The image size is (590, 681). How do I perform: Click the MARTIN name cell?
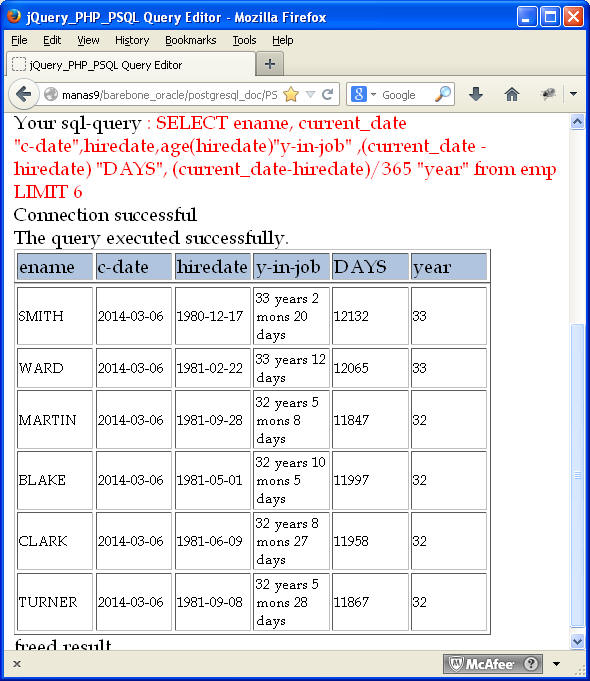pyautogui.click(x=55, y=420)
